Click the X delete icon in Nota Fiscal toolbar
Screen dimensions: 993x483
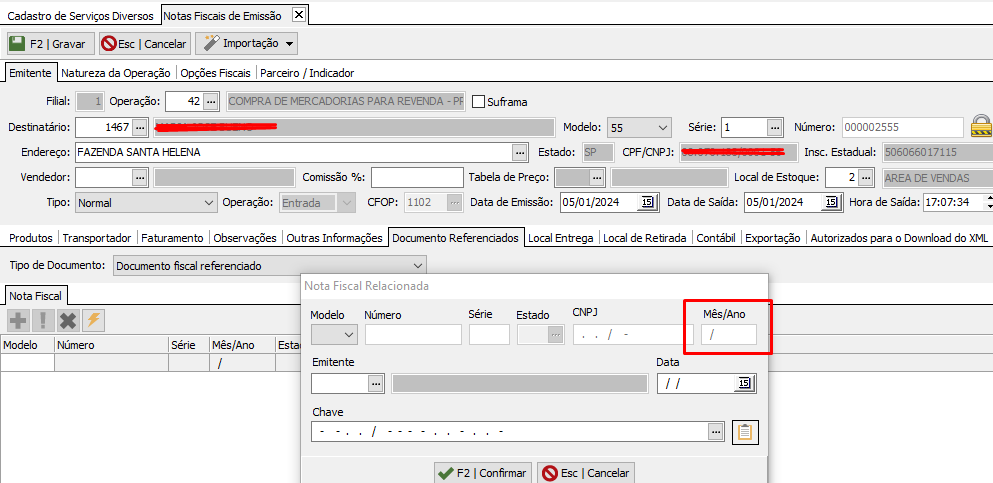click(x=68, y=320)
